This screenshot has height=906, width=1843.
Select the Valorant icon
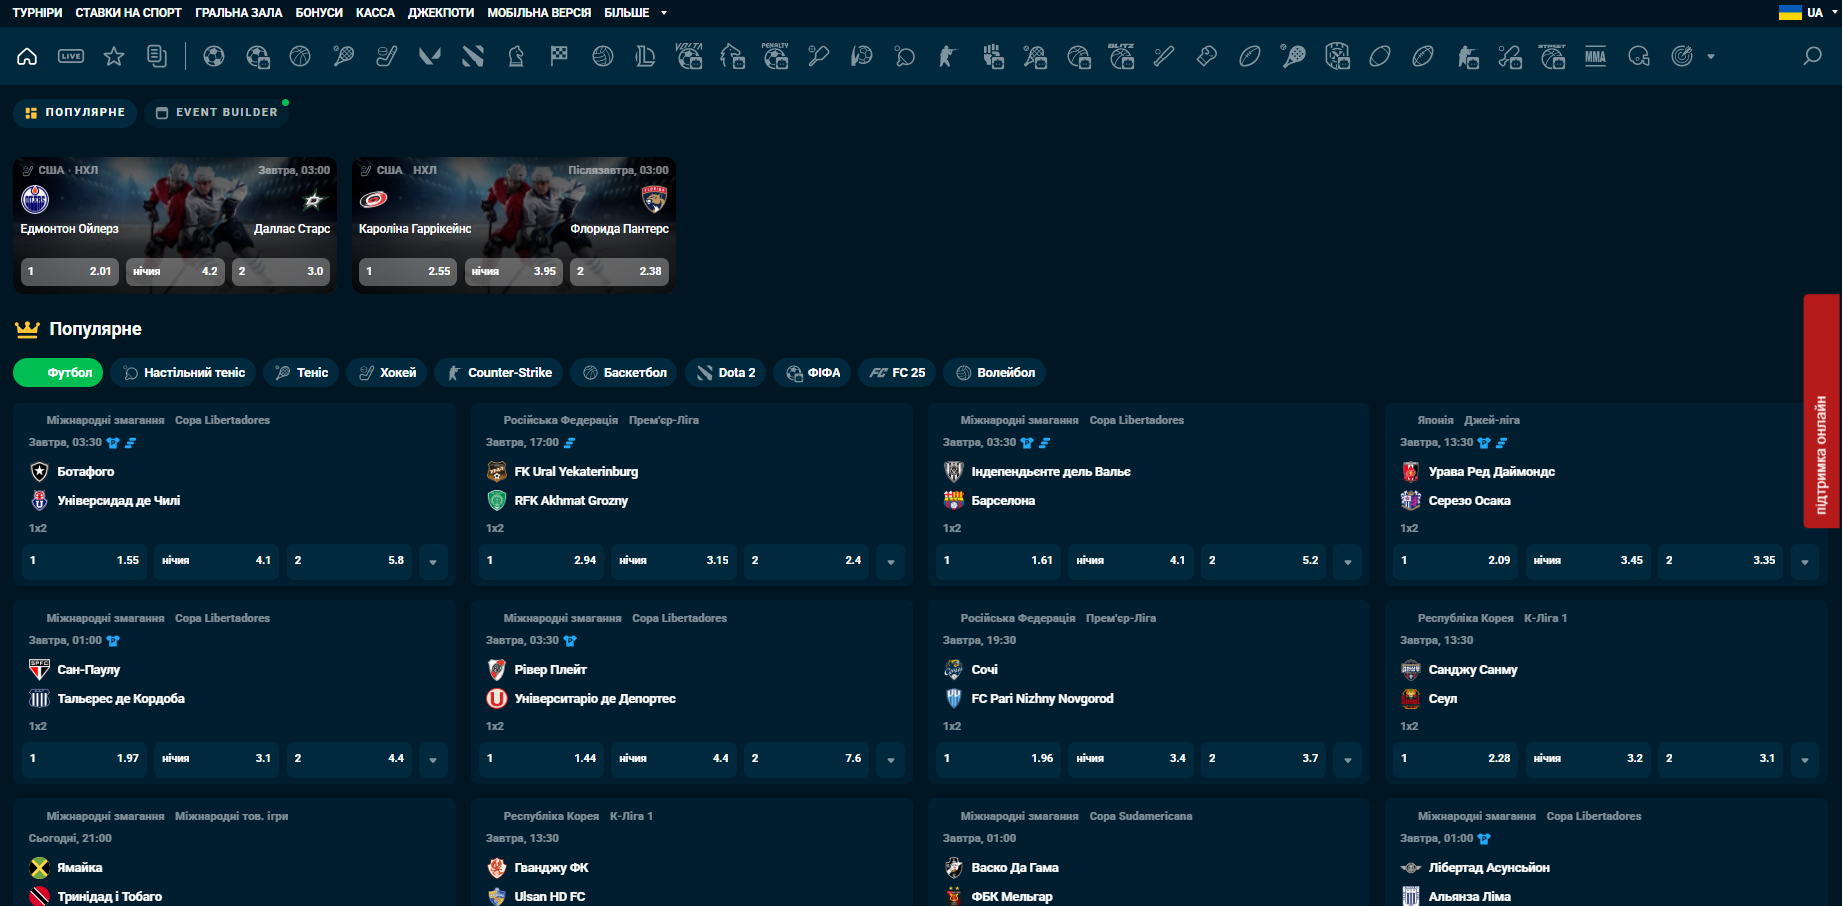[x=430, y=56]
